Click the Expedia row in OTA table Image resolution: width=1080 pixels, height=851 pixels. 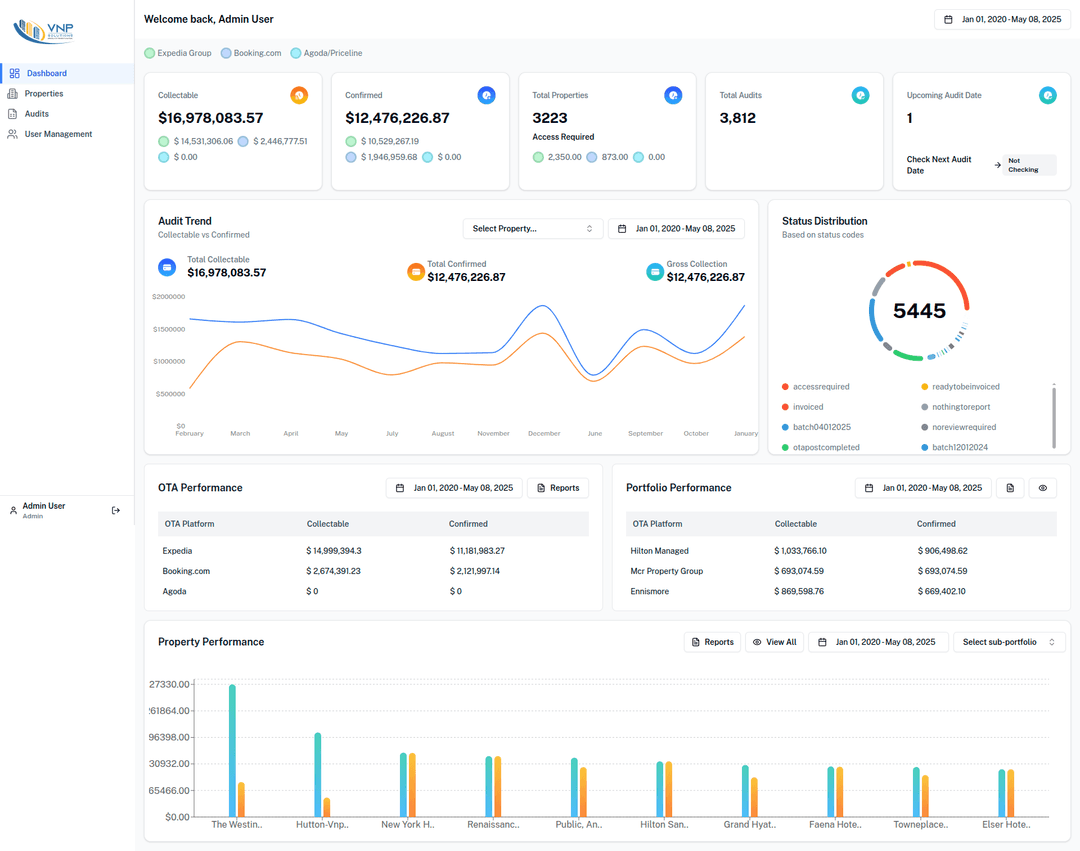[373, 551]
